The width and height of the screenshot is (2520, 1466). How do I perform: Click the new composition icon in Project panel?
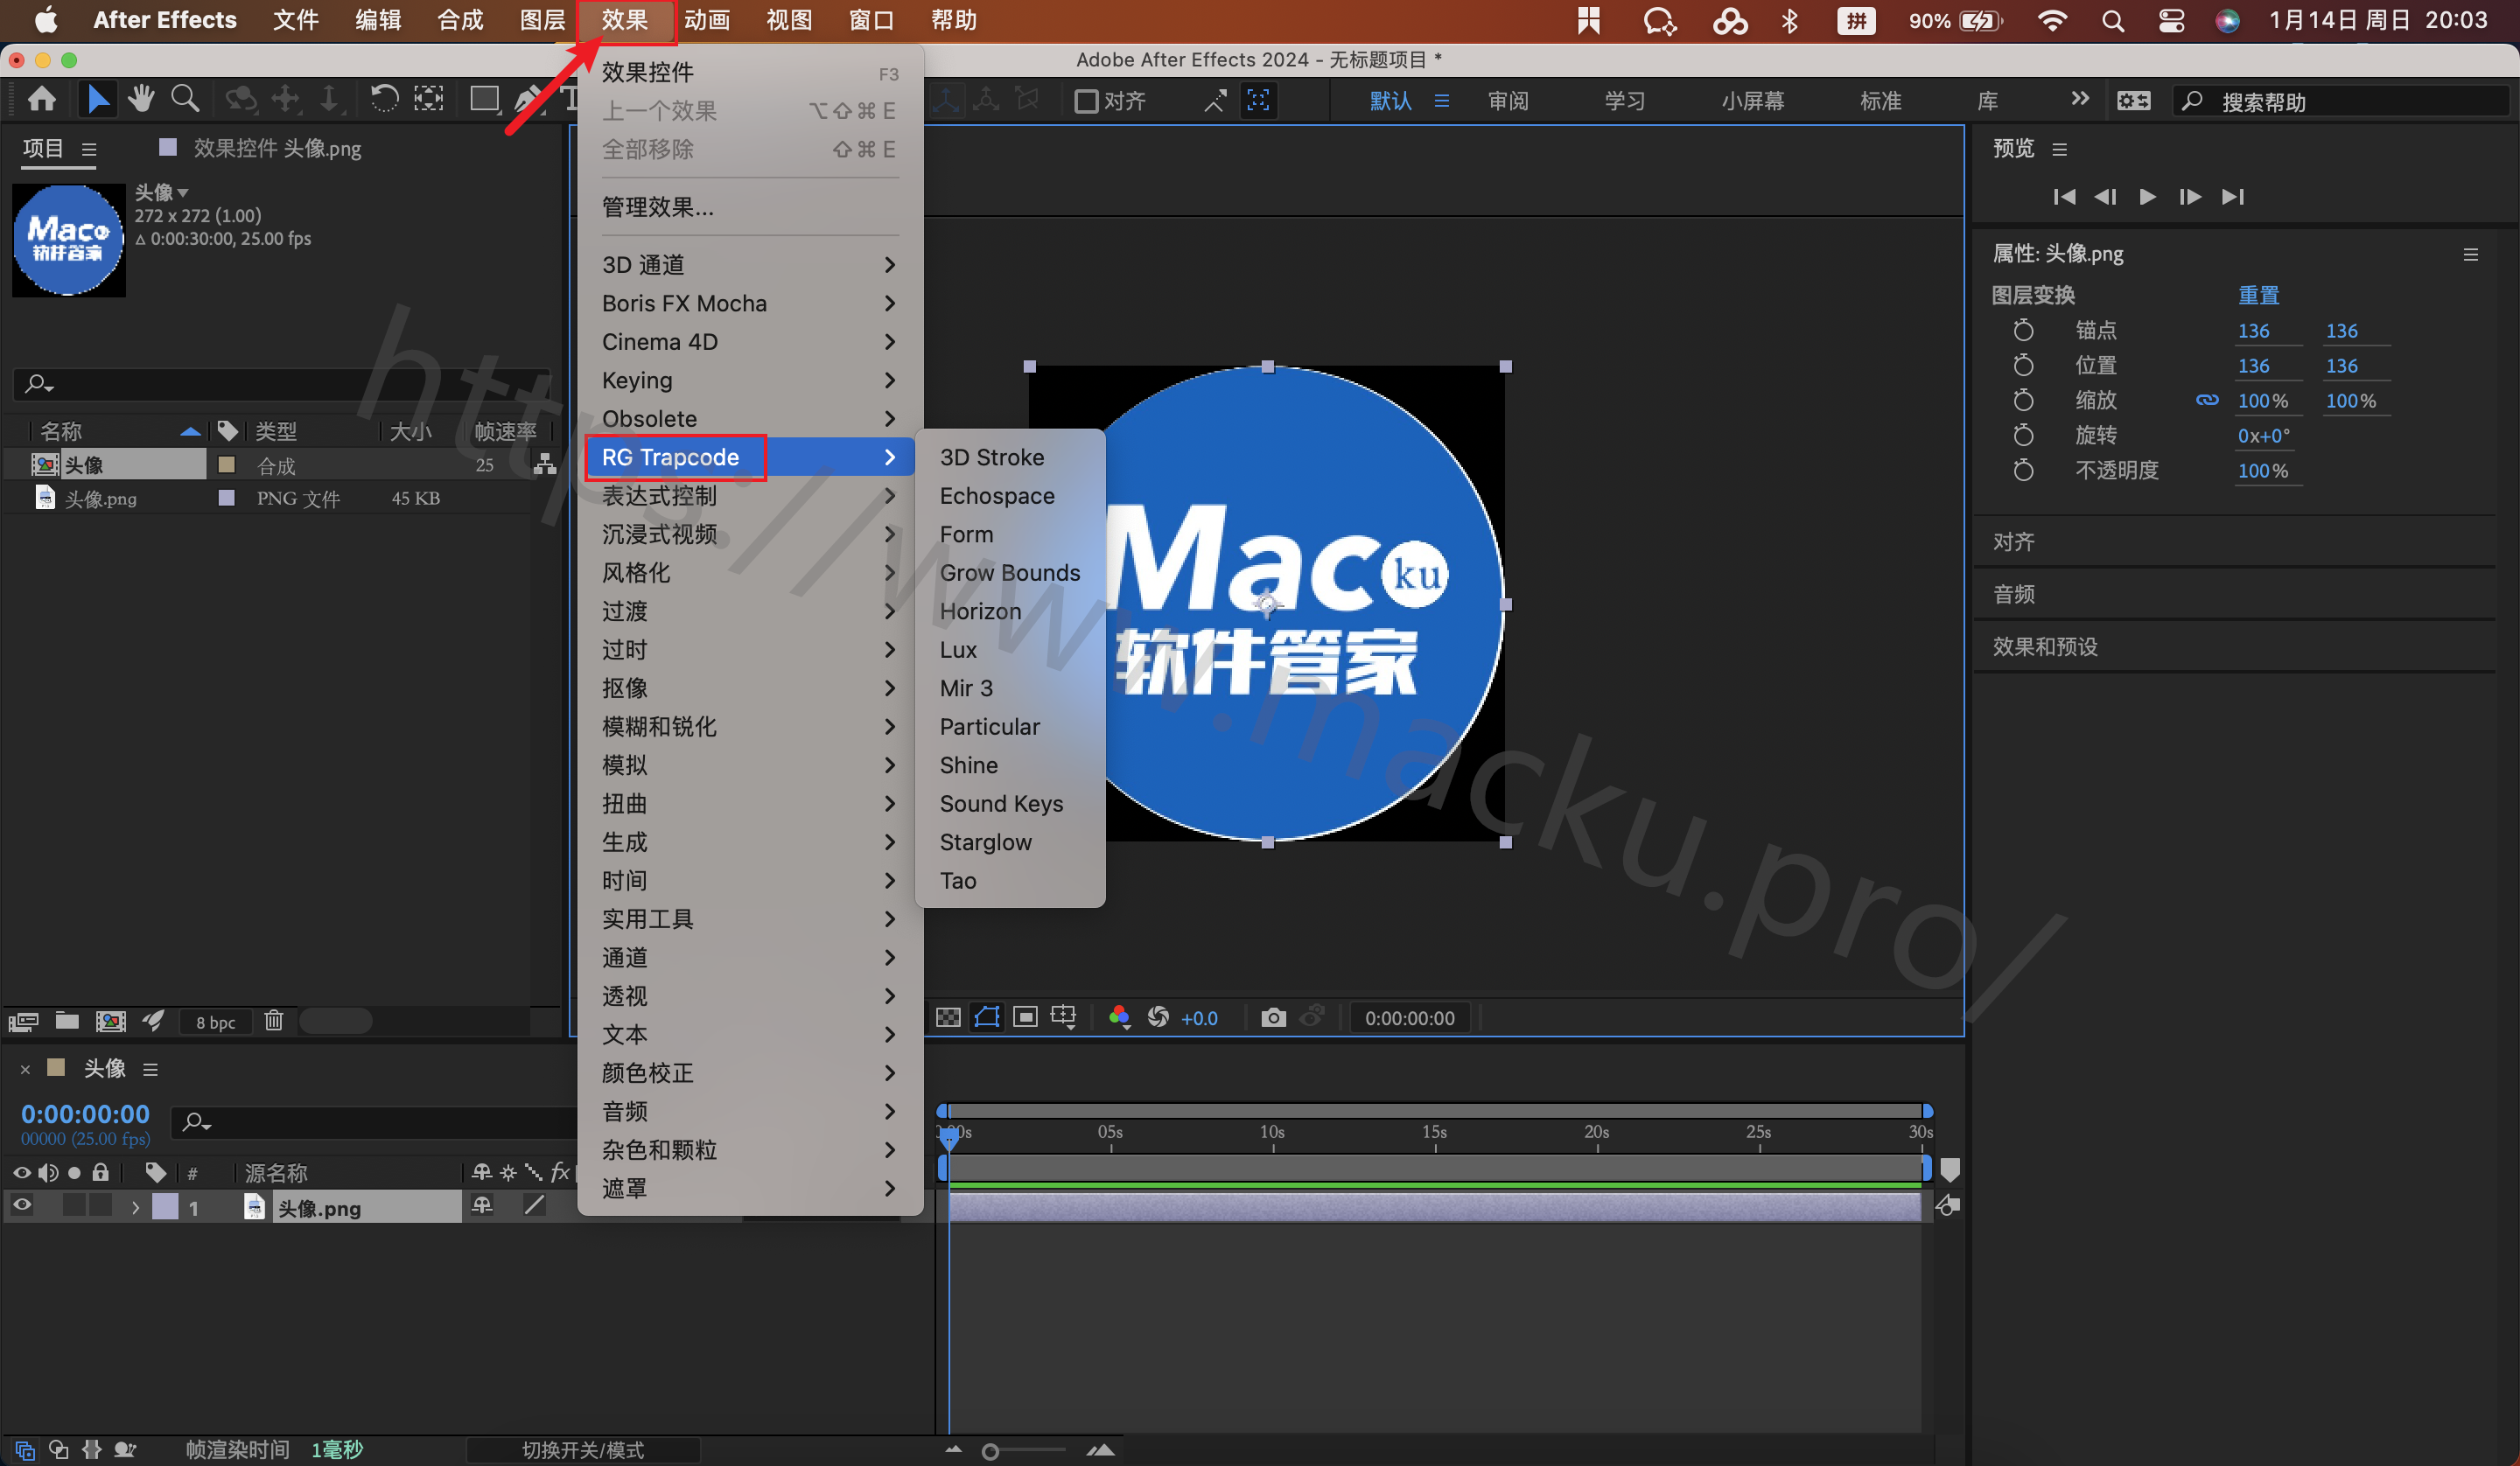(x=110, y=1021)
